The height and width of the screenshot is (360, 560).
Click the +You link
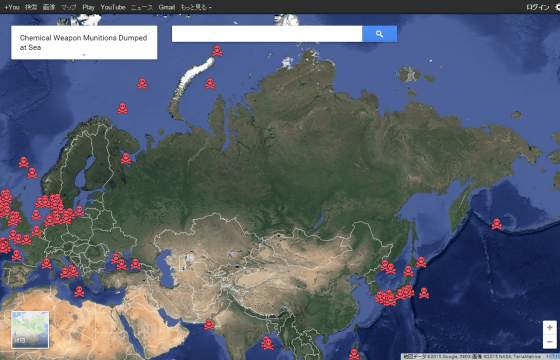[12, 7]
